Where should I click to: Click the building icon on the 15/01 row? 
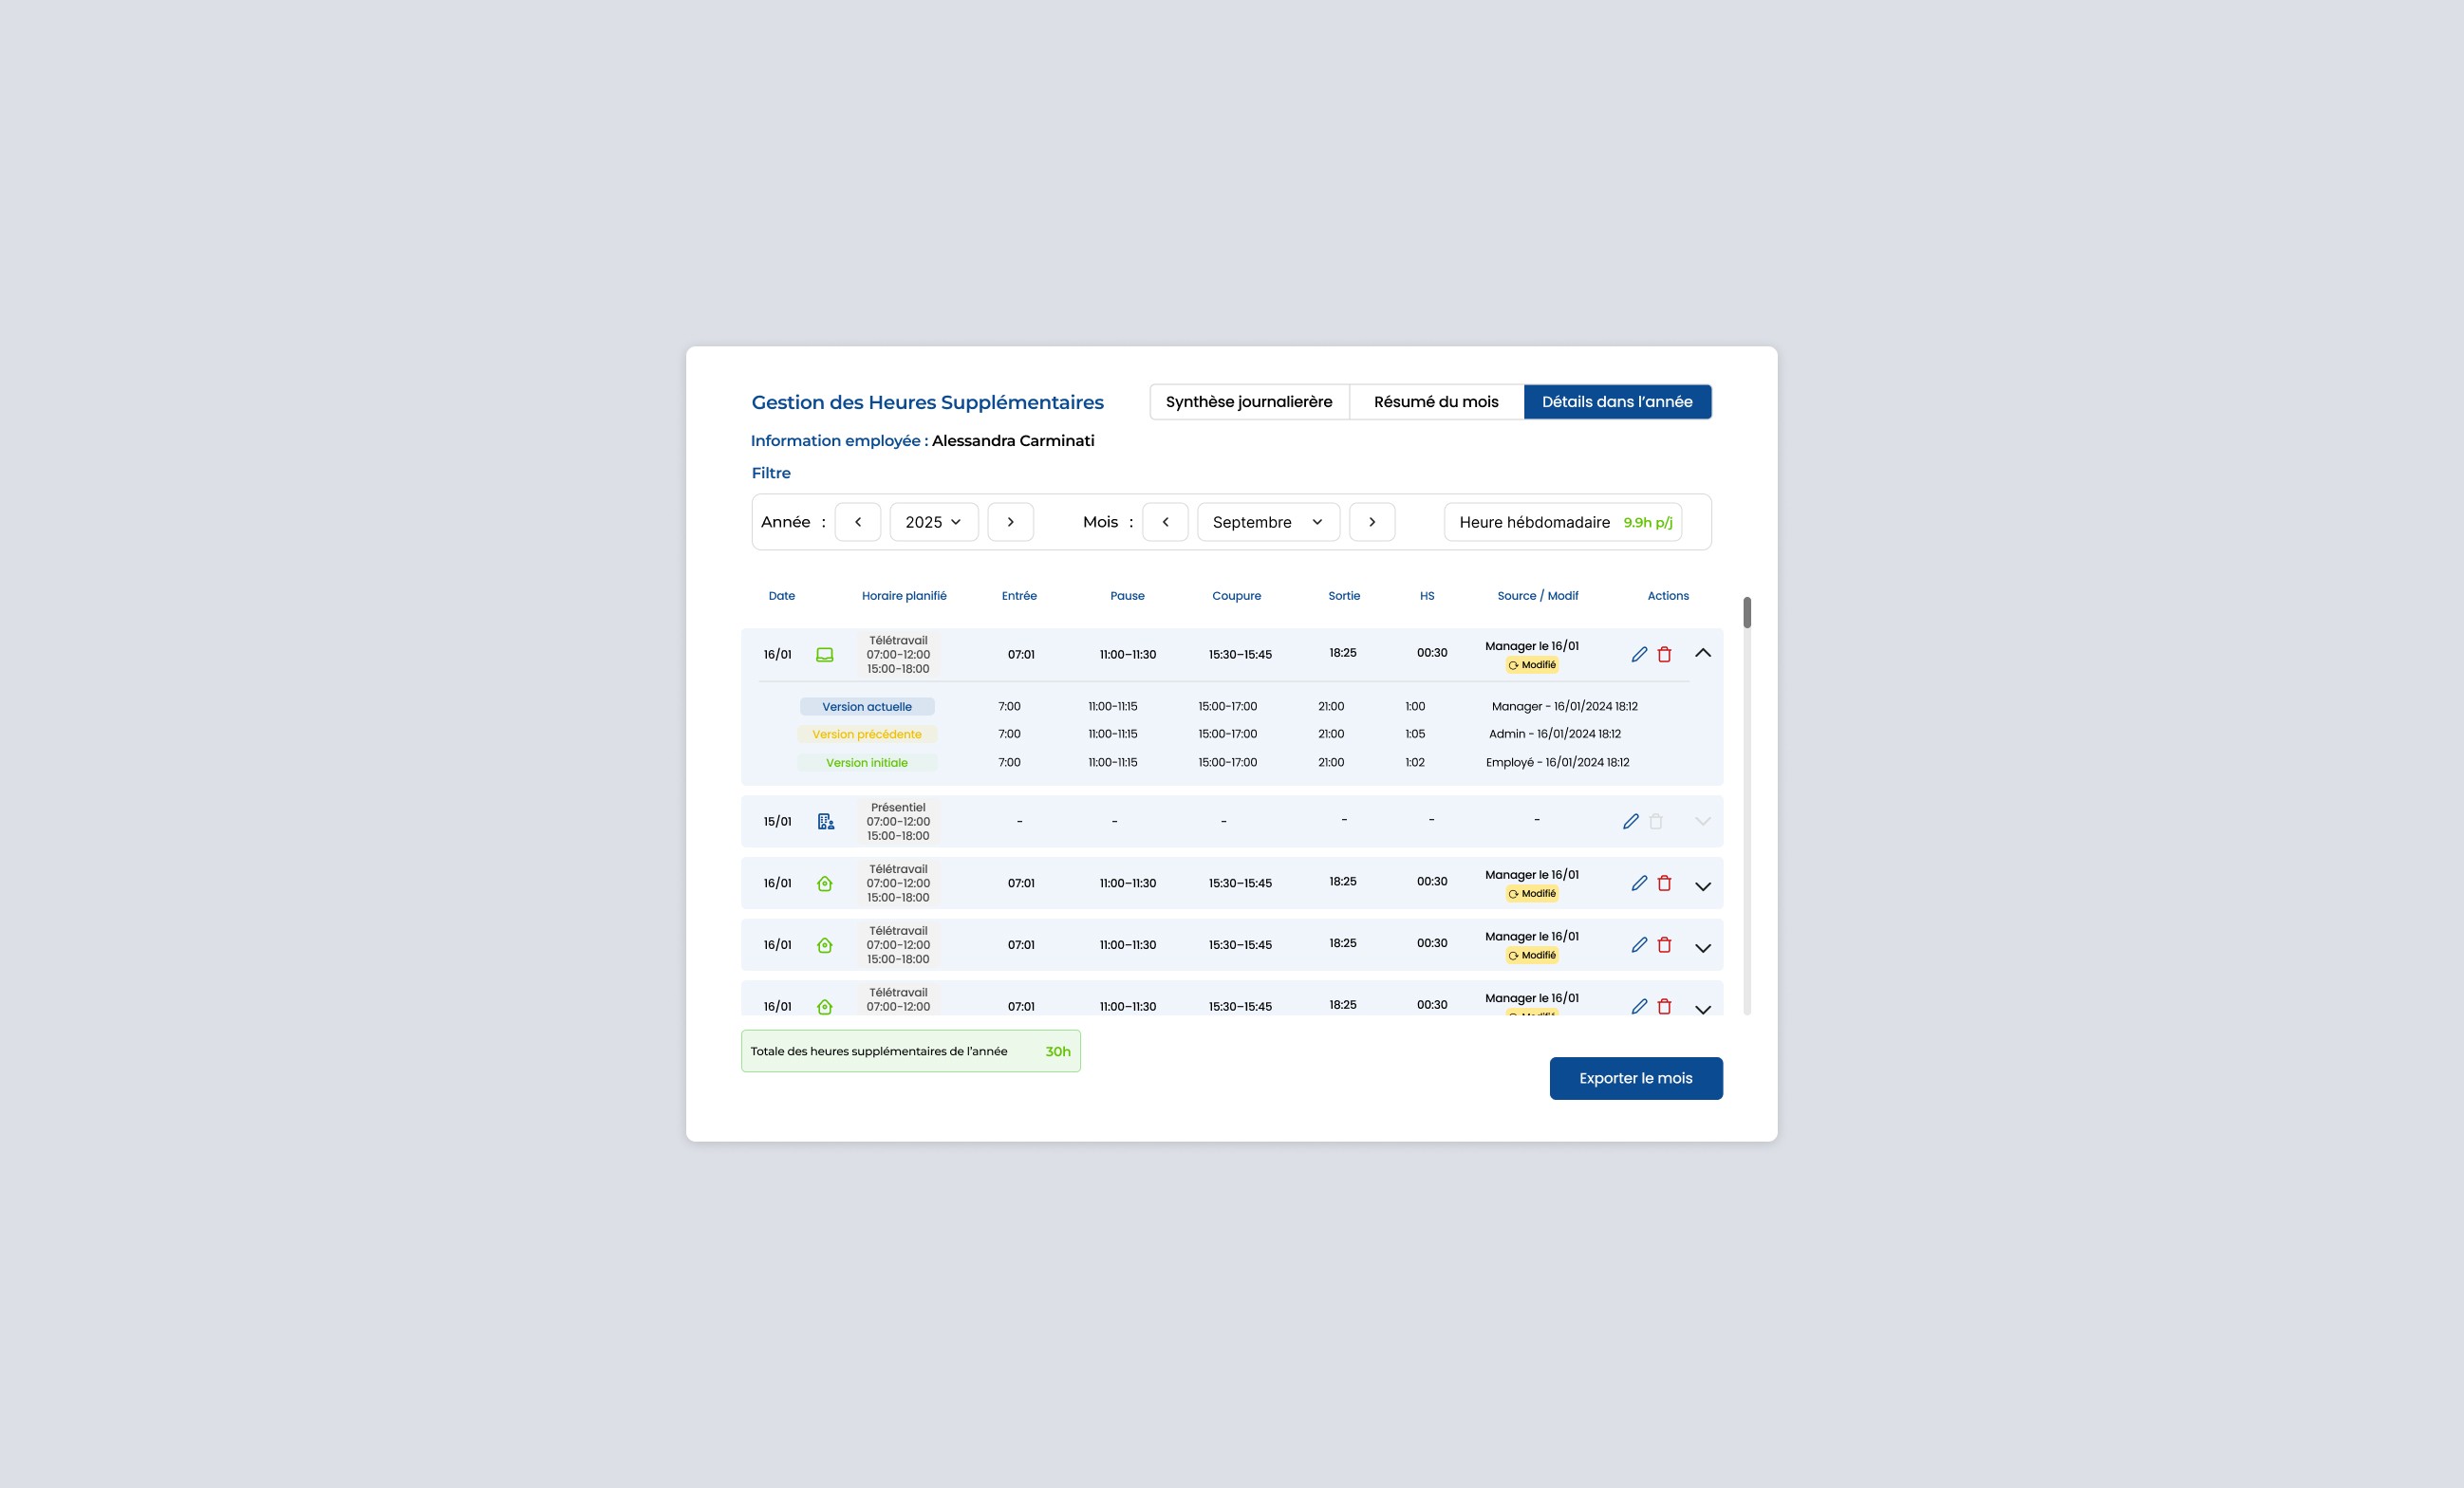[x=825, y=821]
